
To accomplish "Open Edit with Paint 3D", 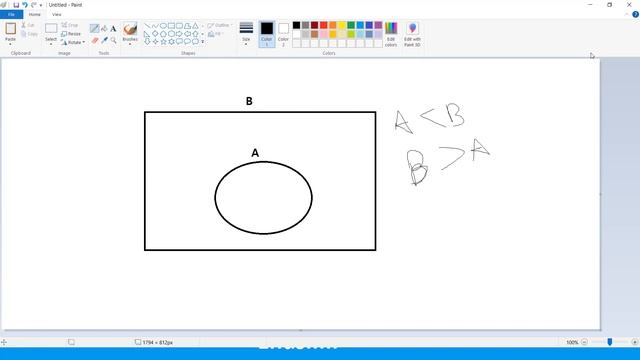I will [412, 34].
